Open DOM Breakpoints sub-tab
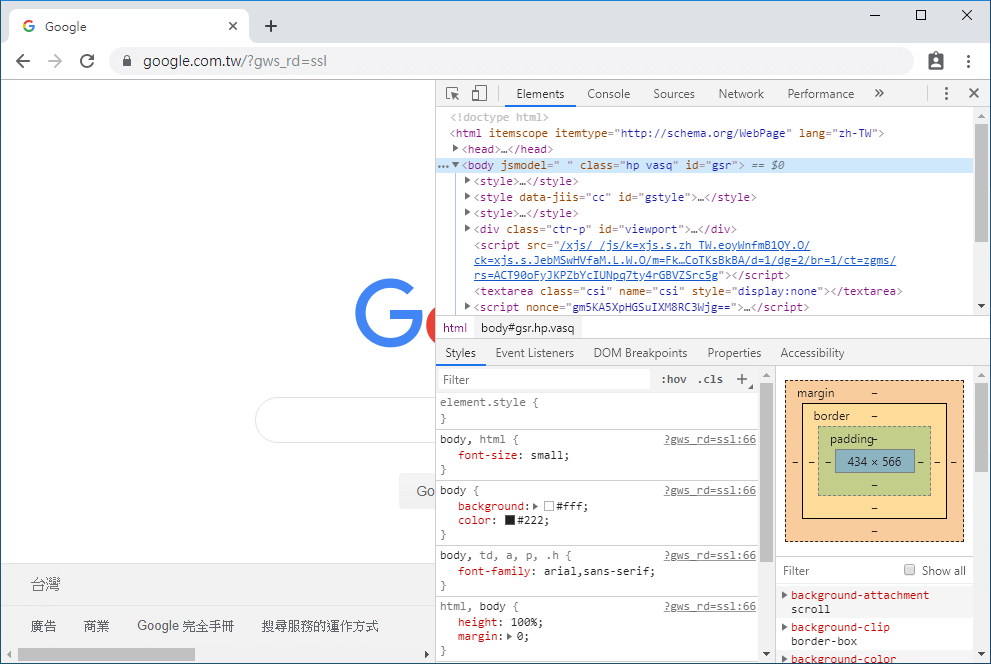This screenshot has width=991, height=664. point(640,353)
